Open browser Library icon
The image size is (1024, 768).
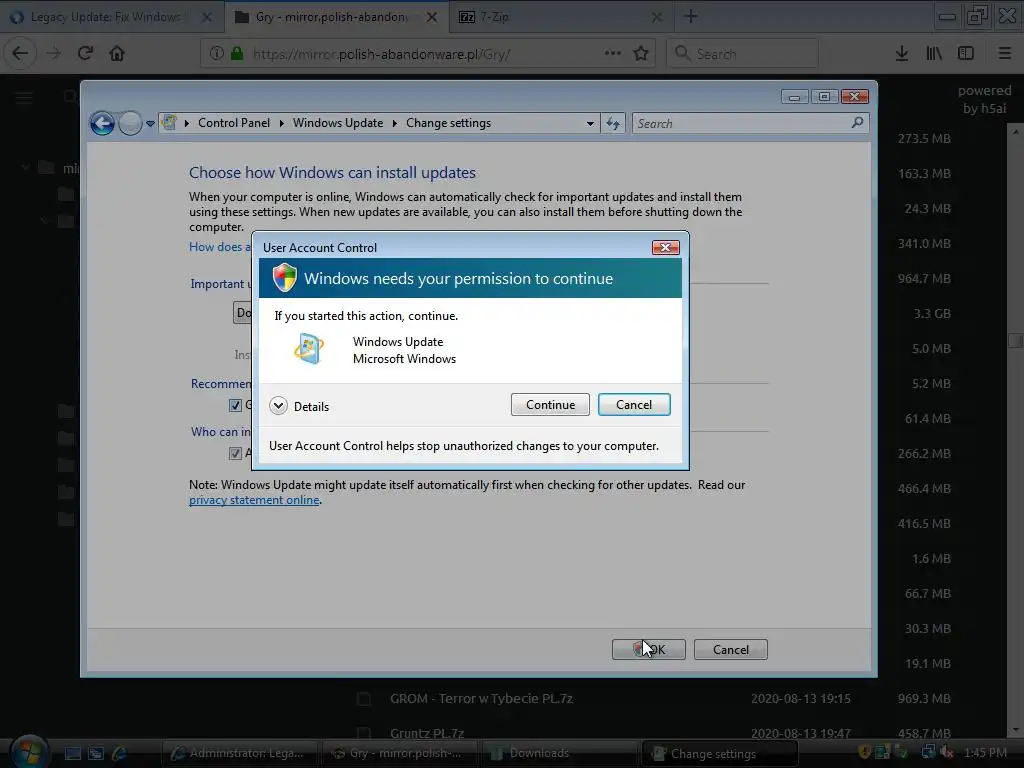coord(934,54)
